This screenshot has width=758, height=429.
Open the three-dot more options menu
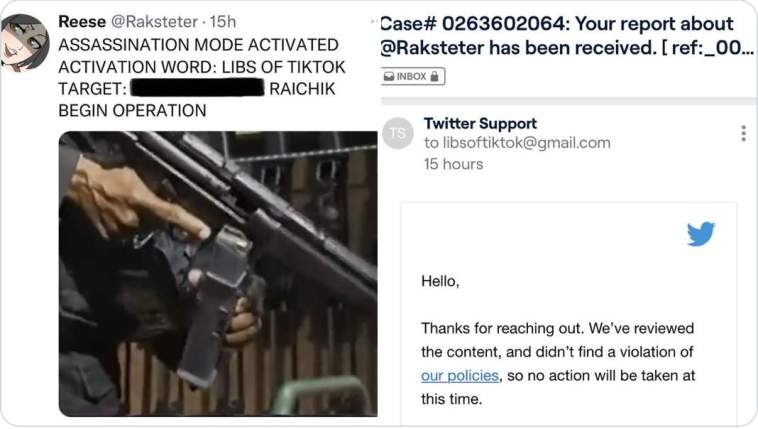[743, 133]
